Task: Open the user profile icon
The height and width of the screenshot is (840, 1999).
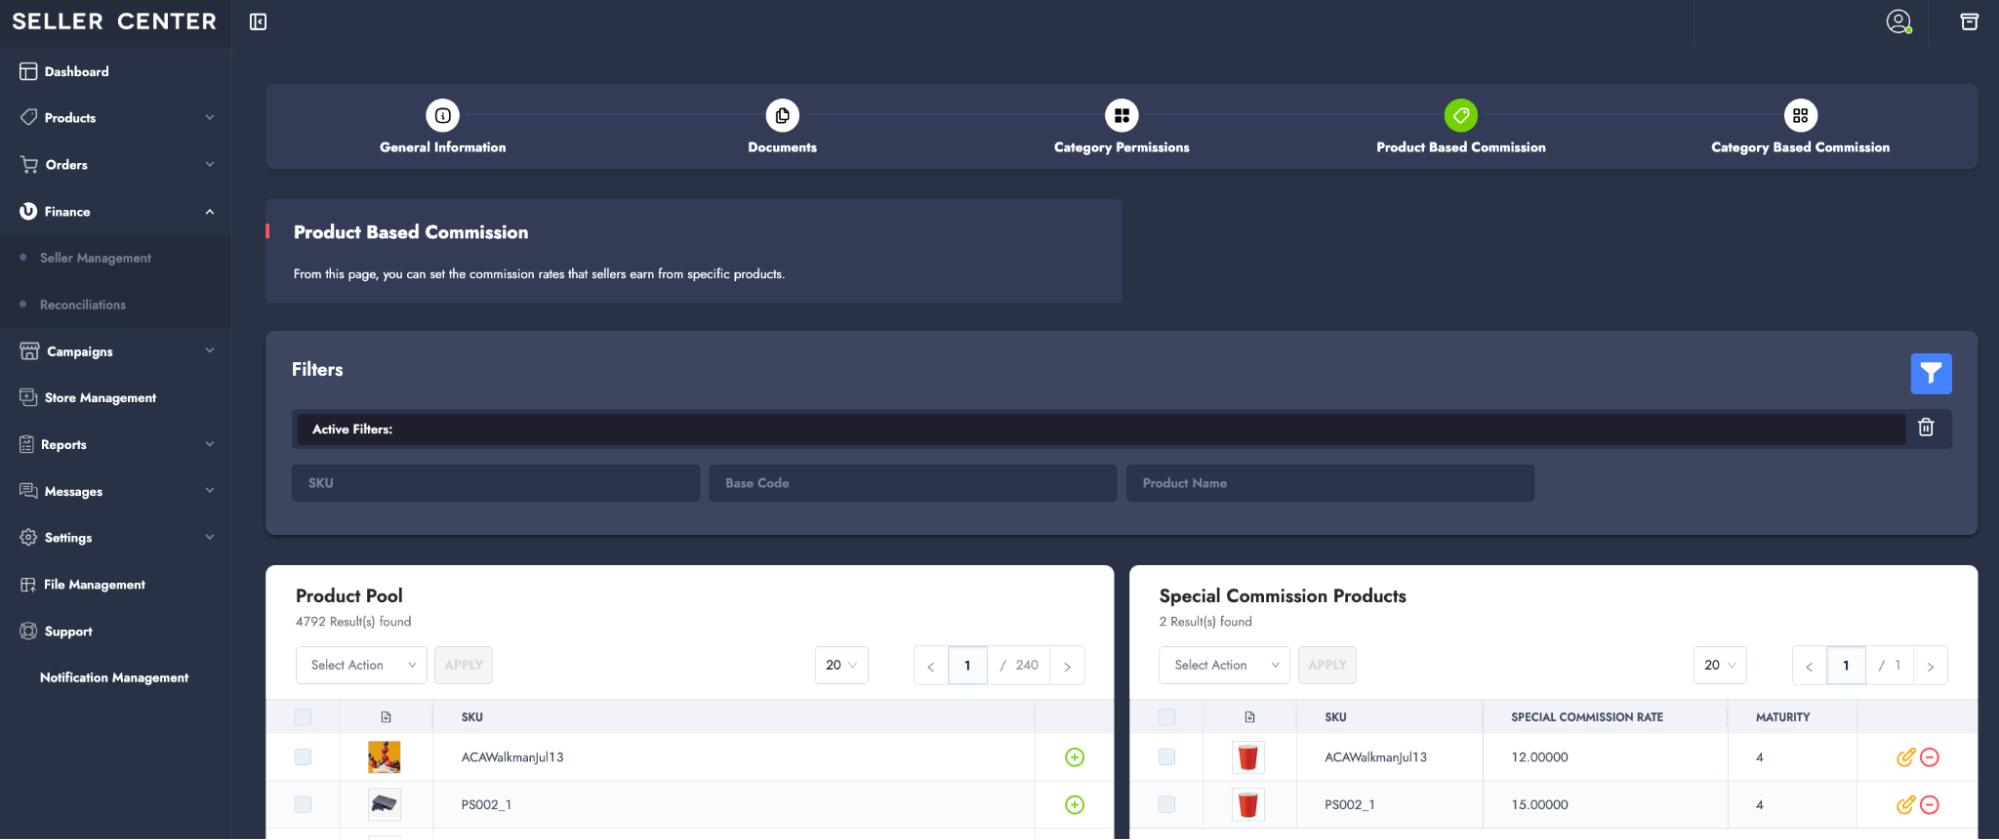Action: pos(1897,22)
